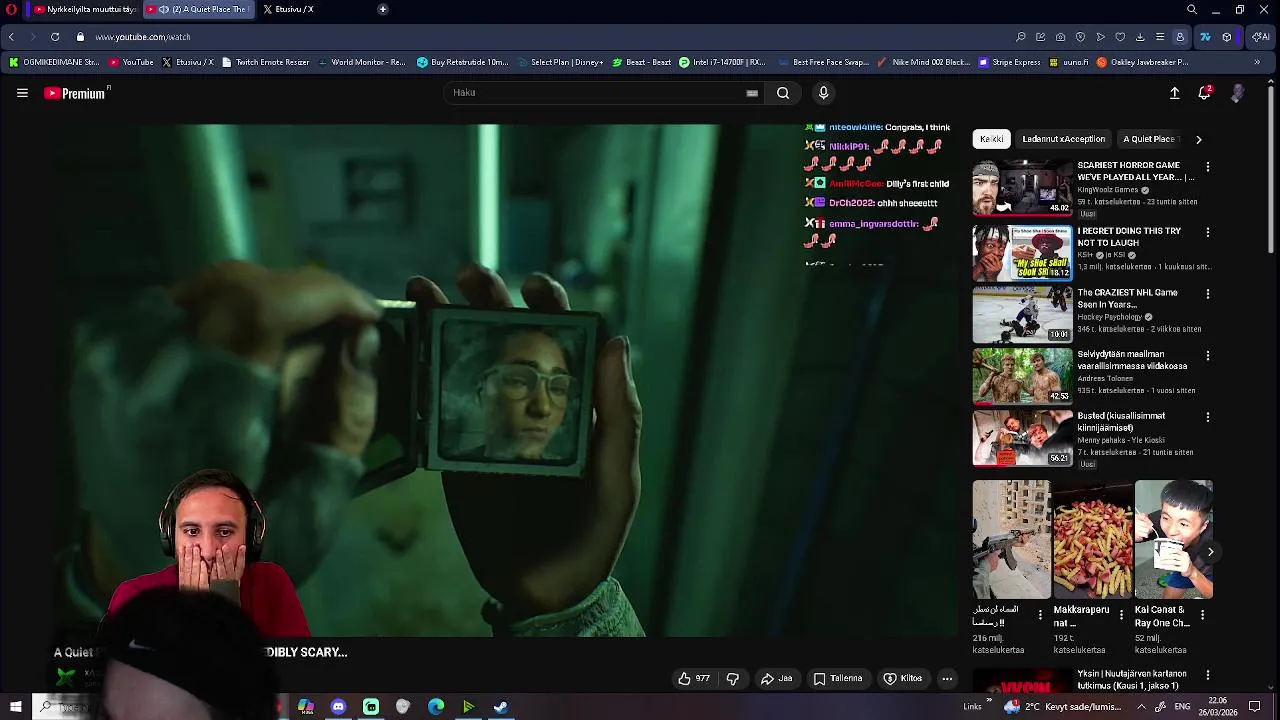Open options for CRAZIEST NHL Game video
Viewport: 1280px width, 720px height.
click(x=1208, y=294)
